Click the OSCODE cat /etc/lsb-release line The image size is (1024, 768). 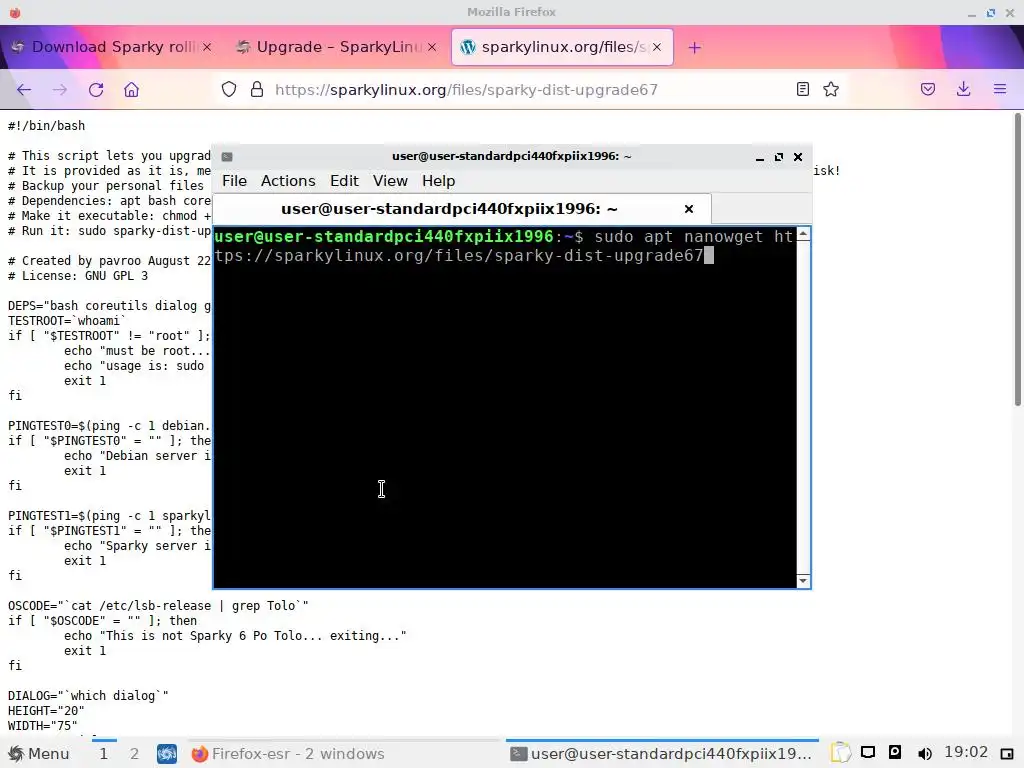[158, 605]
